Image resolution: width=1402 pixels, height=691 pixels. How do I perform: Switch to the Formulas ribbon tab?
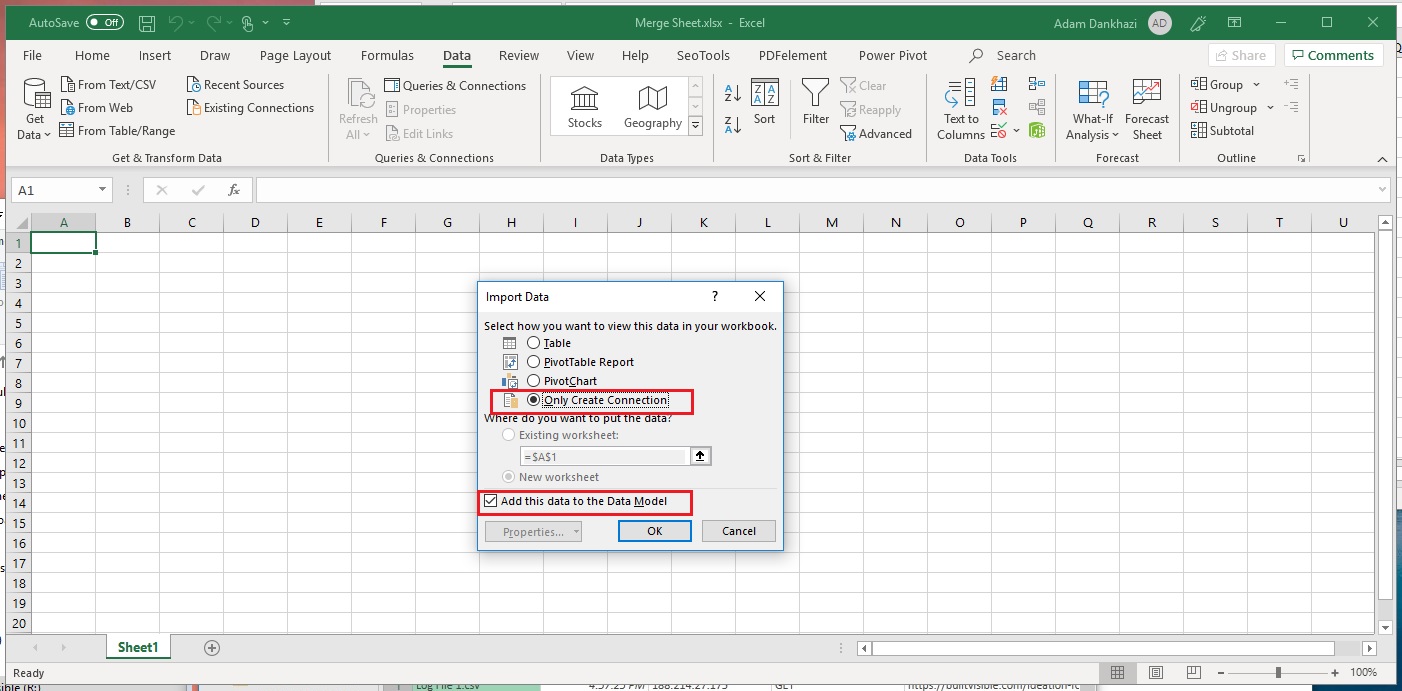tap(387, 55)
